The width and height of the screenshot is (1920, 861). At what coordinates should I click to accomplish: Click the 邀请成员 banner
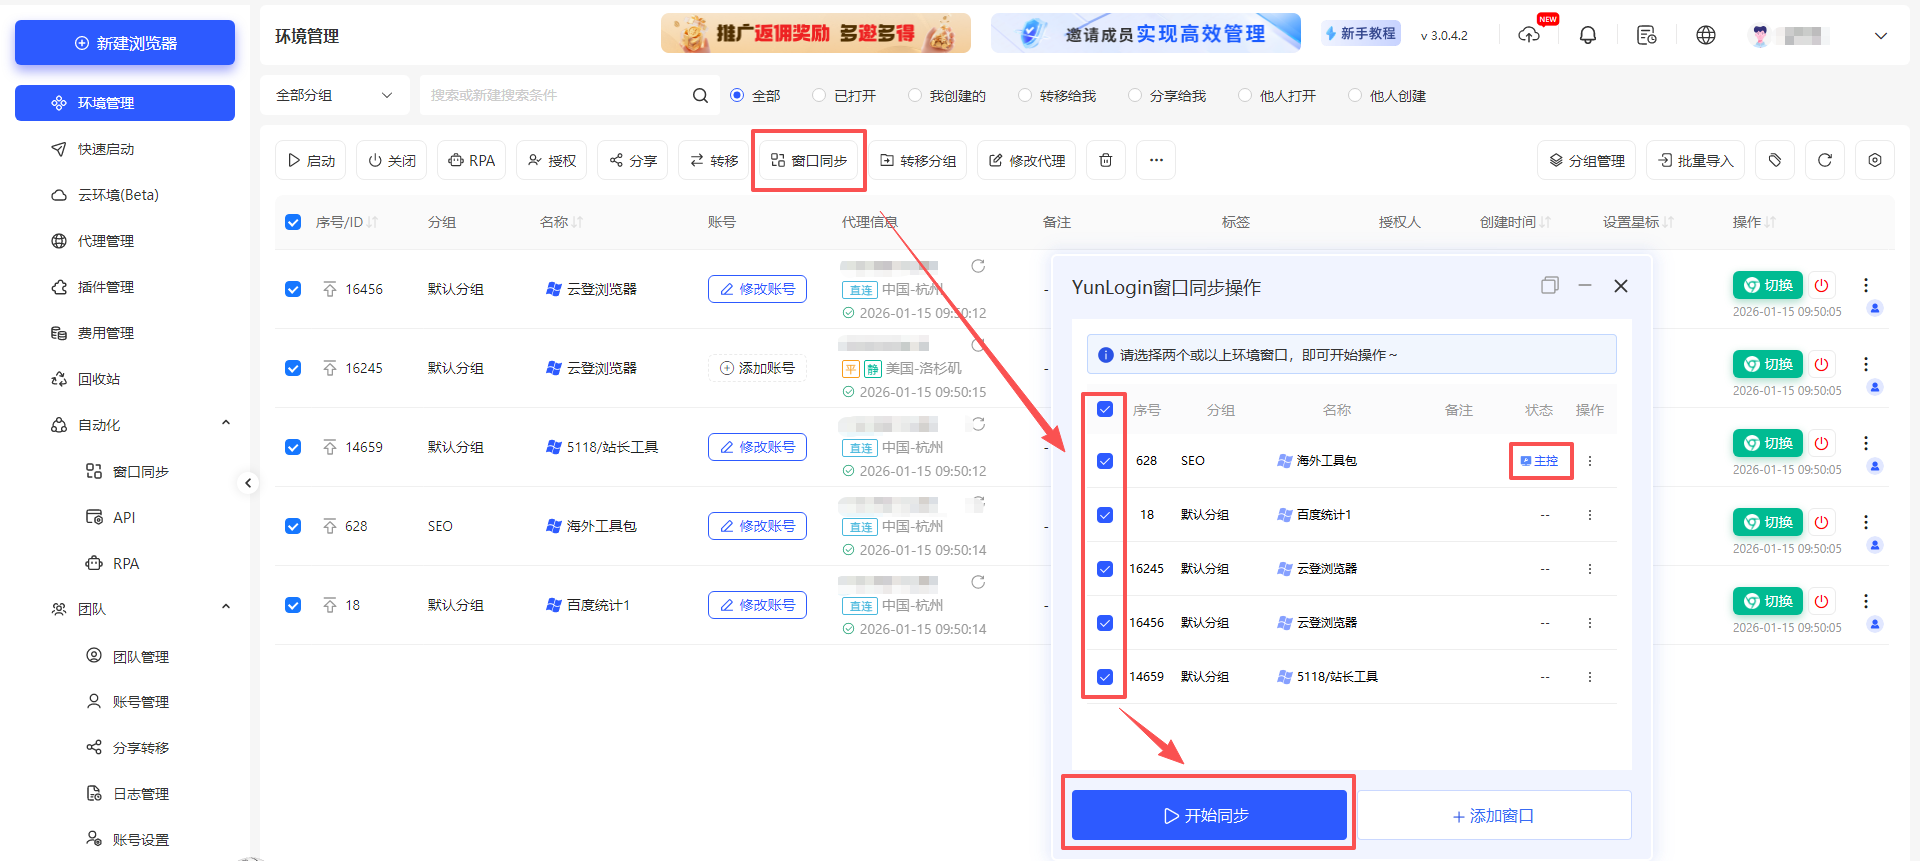tap(1146, 33)
